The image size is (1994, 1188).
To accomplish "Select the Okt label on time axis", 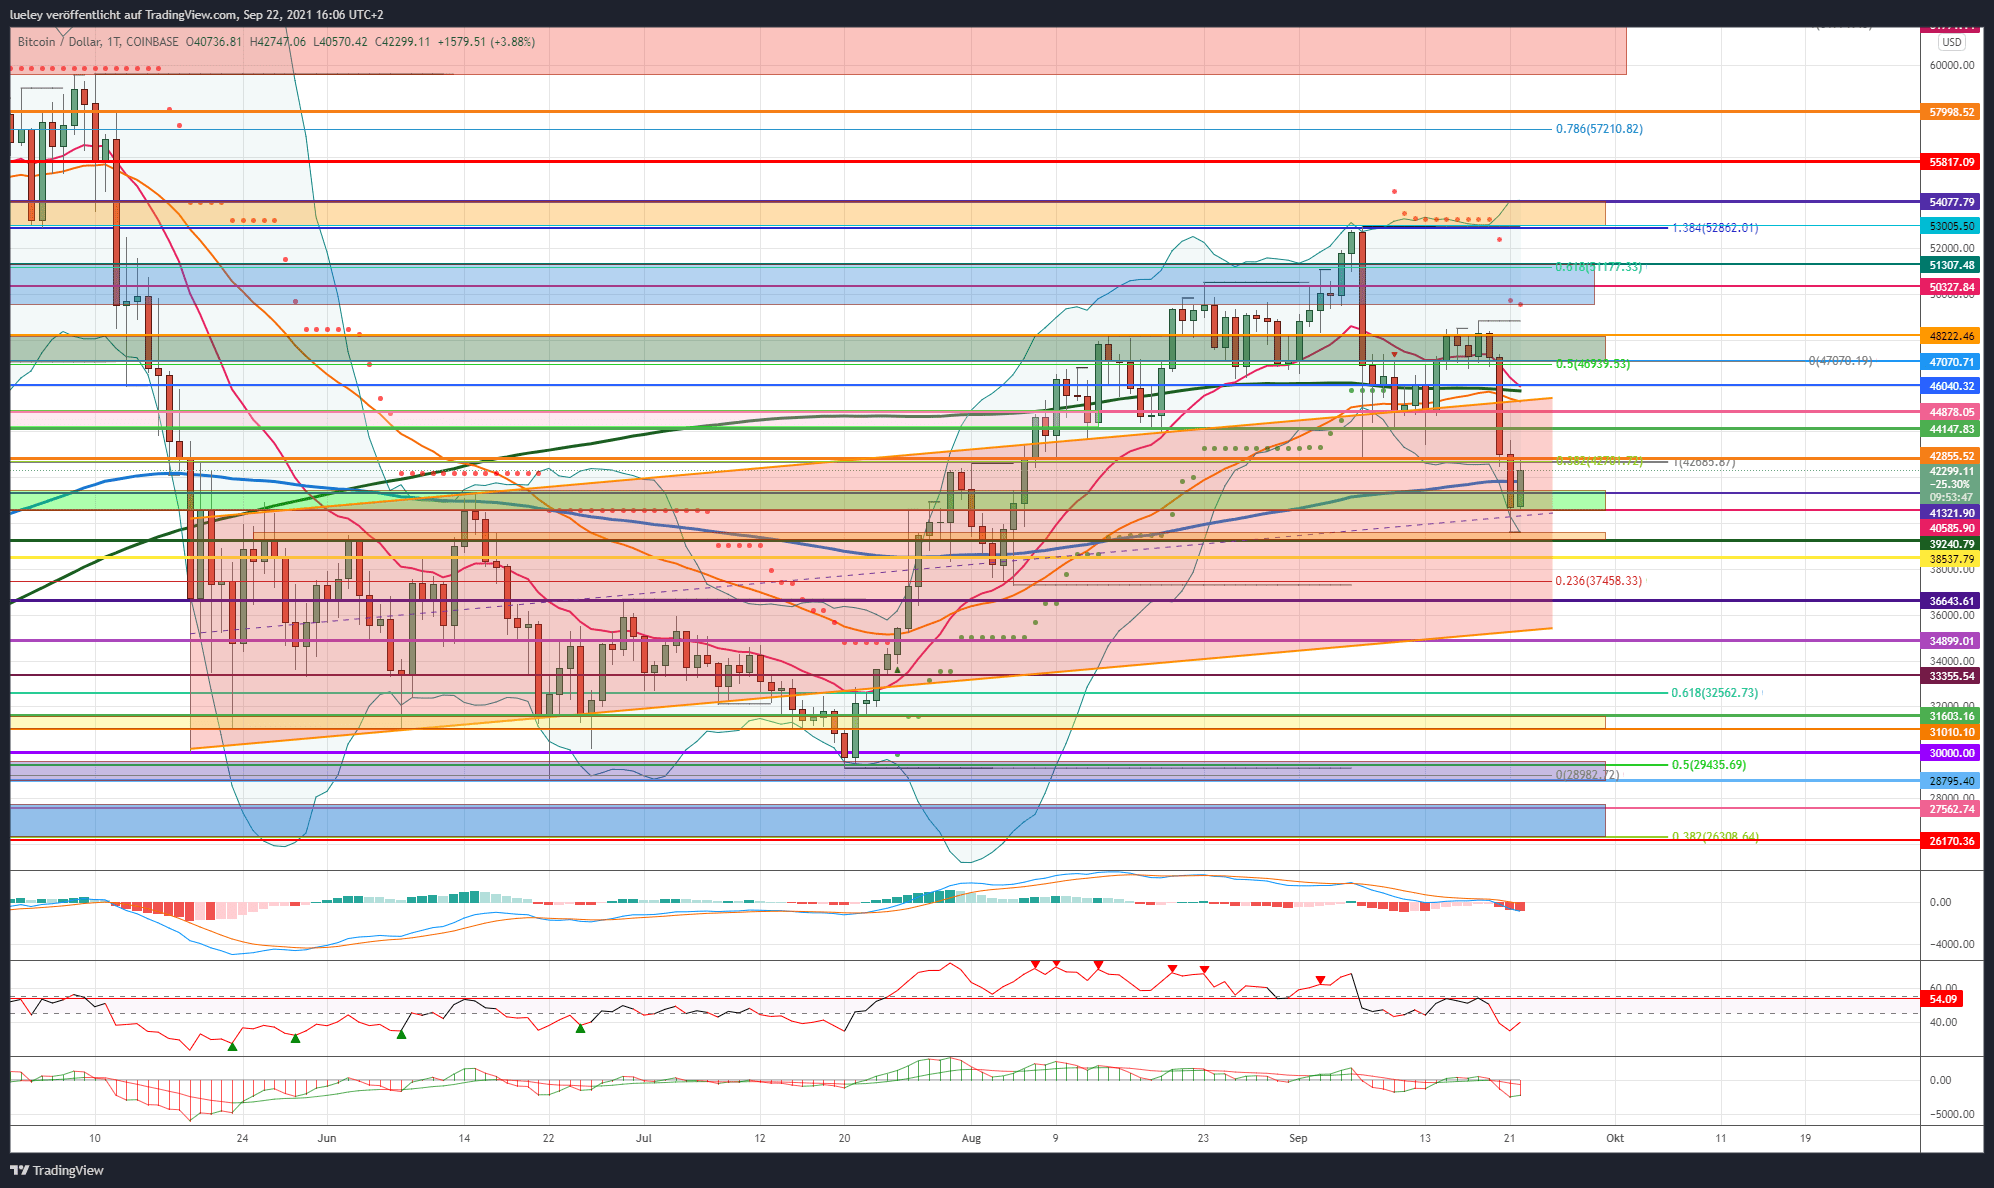I will coord(1613,1138).
